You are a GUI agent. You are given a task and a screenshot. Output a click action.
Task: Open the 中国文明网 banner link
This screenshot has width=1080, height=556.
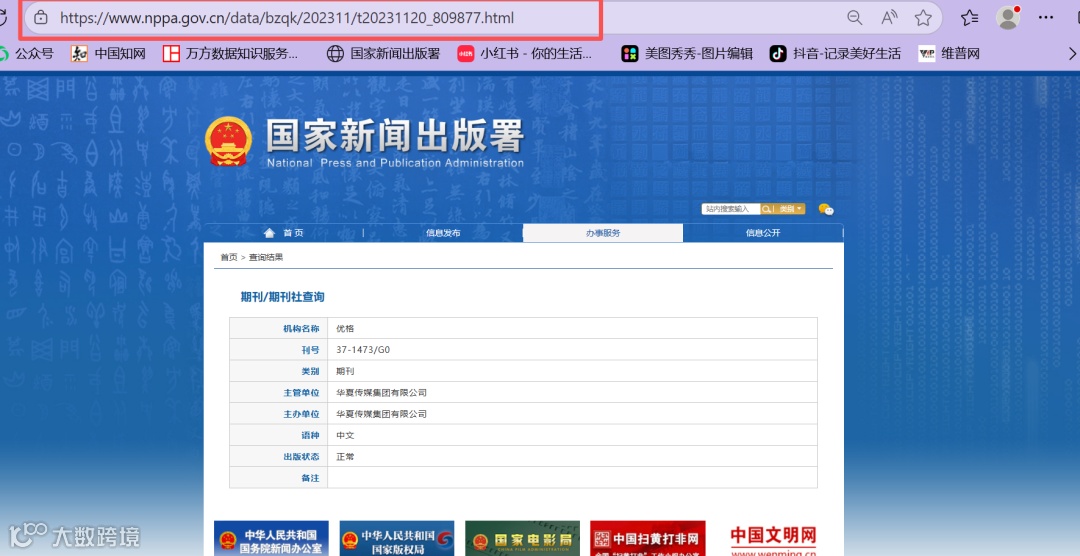773,539
